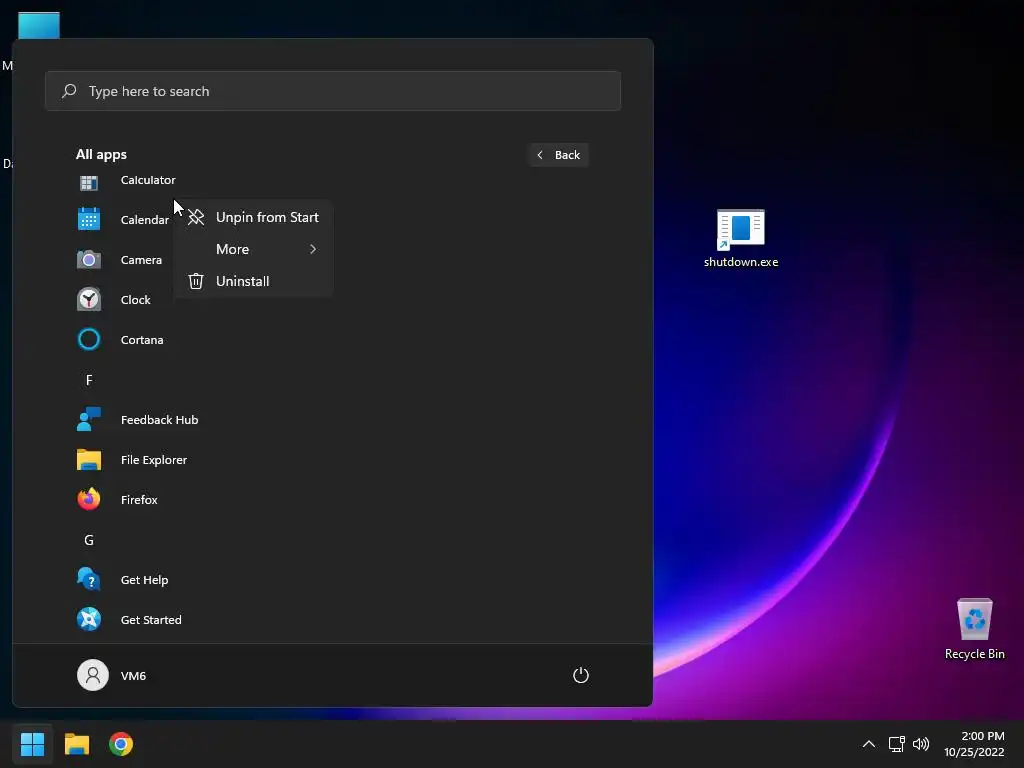Click the File Explorer label

(153, 459)
